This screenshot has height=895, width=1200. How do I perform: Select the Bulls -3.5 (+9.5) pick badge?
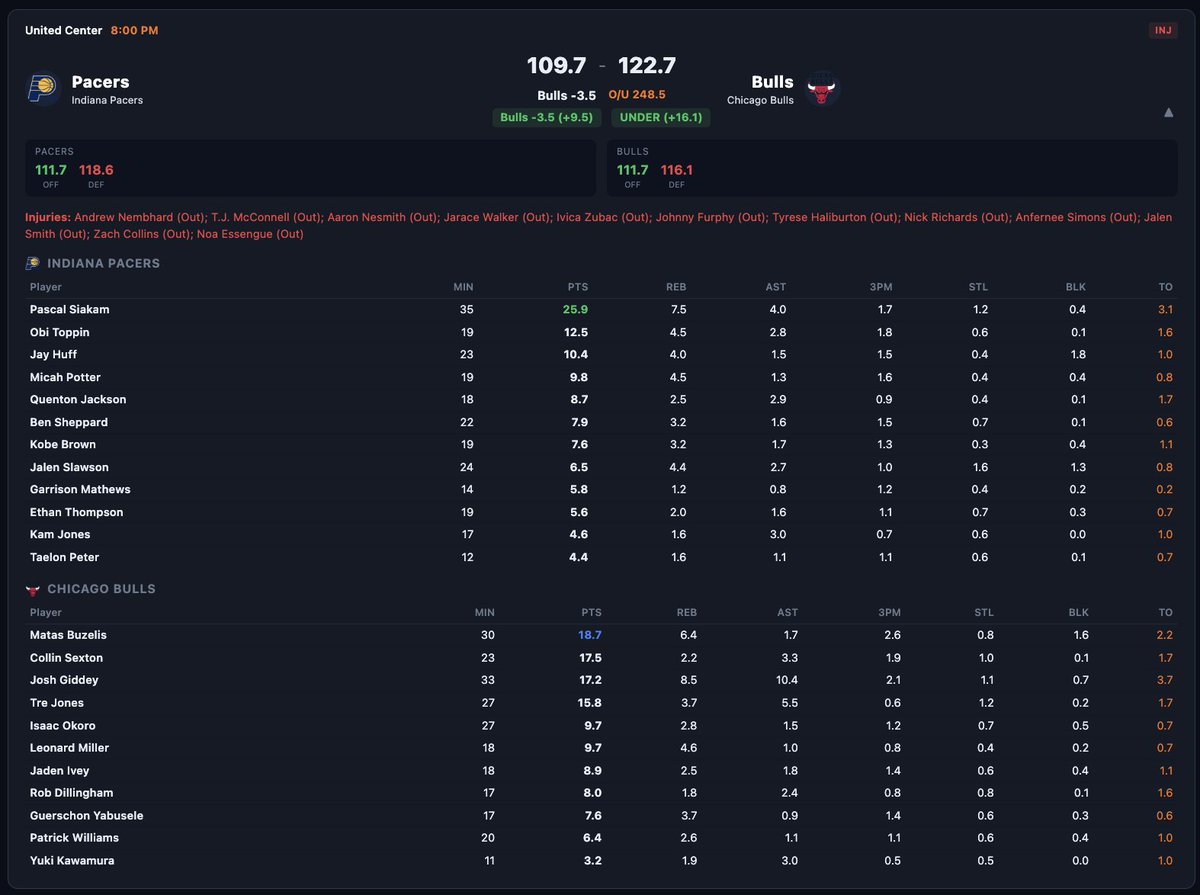547,117
